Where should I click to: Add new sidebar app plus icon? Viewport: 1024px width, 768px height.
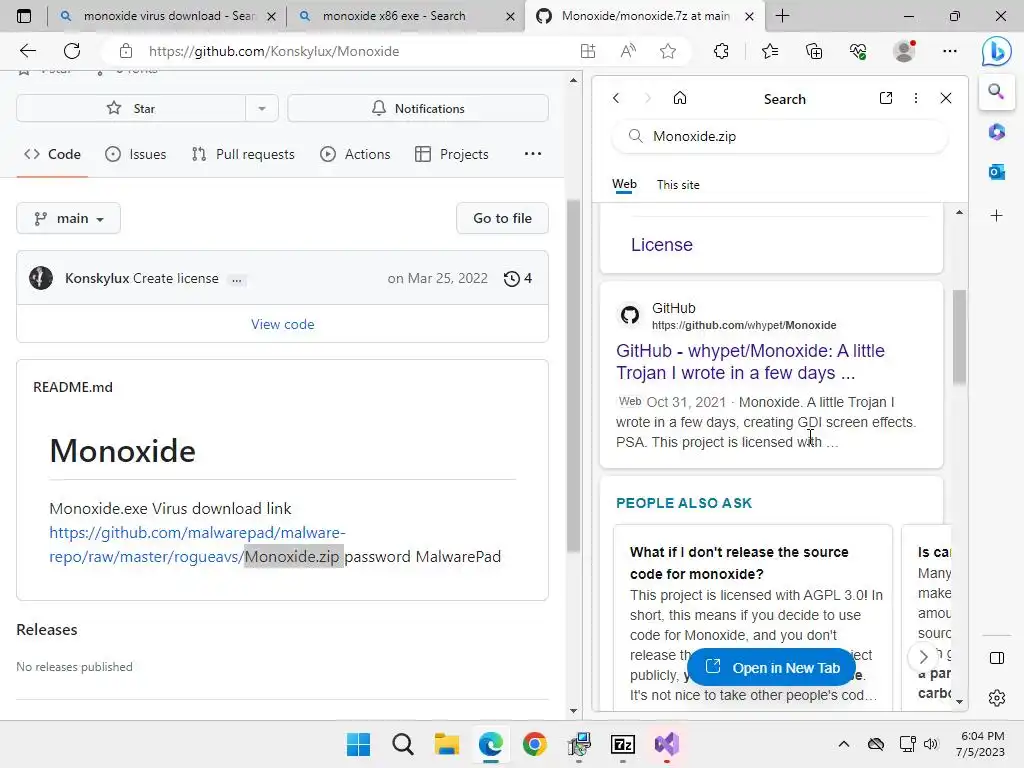[997, 216]
